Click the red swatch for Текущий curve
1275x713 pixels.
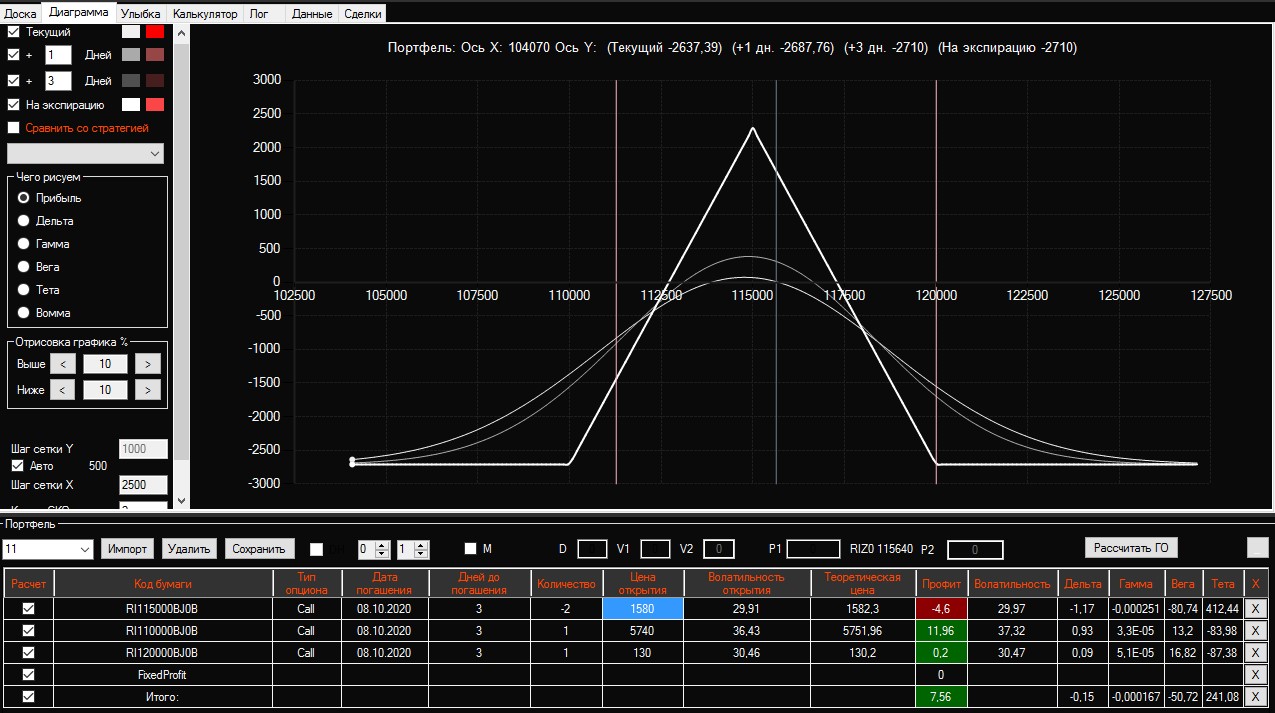coord(155,32)
